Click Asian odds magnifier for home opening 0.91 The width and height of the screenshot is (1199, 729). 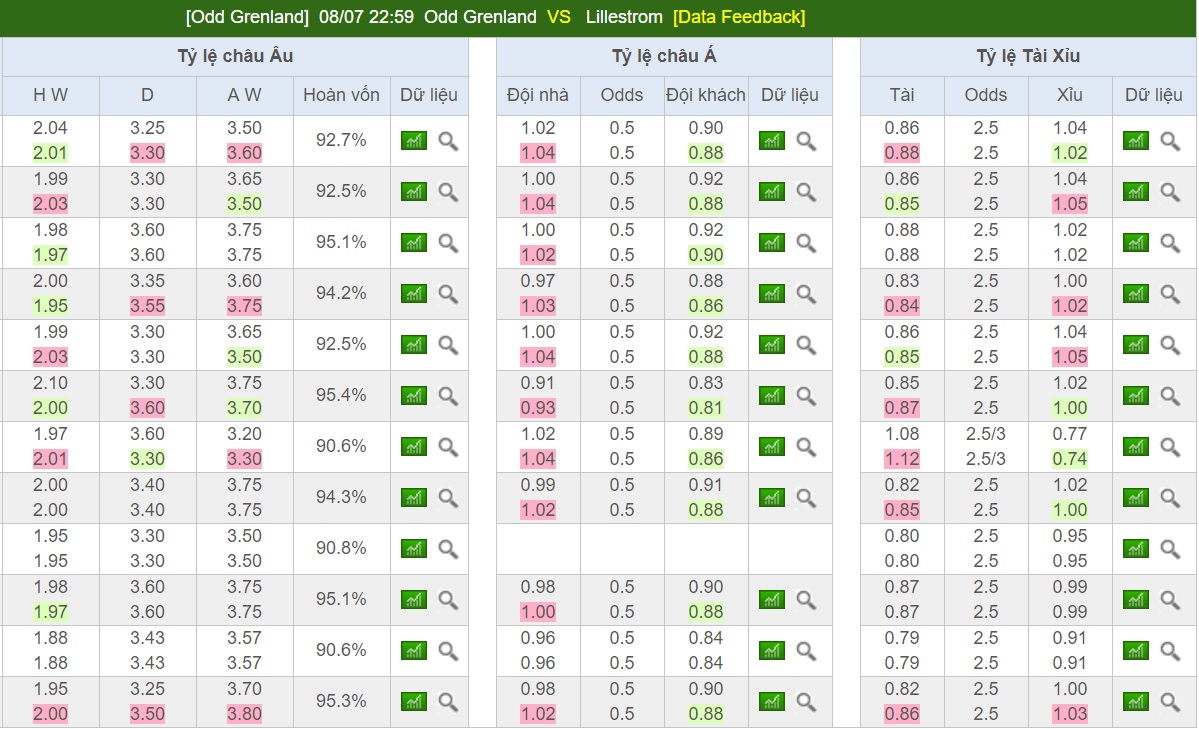tap(806, 395)
